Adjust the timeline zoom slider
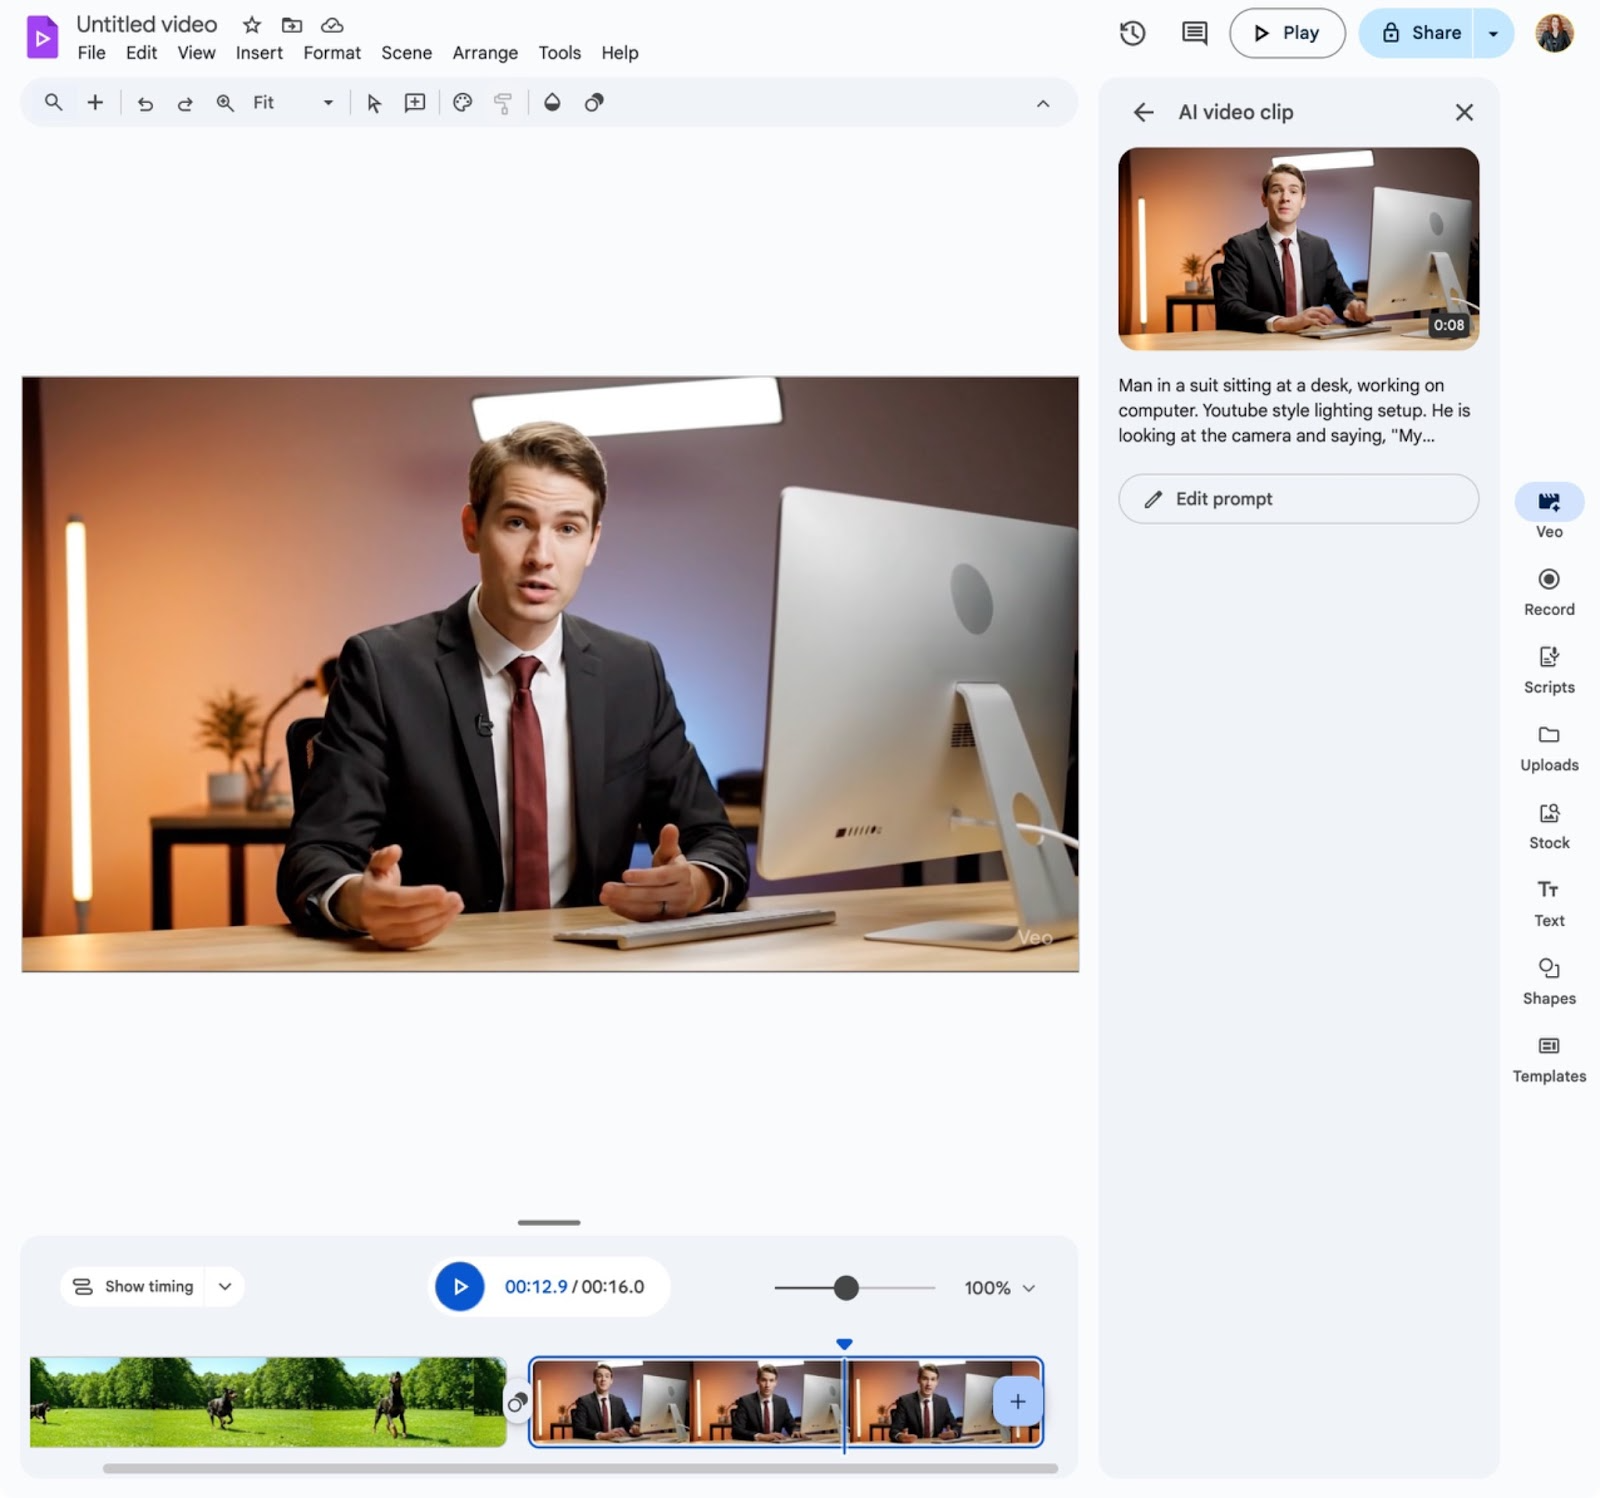1600x1498 pixels. pos(849,1288)
